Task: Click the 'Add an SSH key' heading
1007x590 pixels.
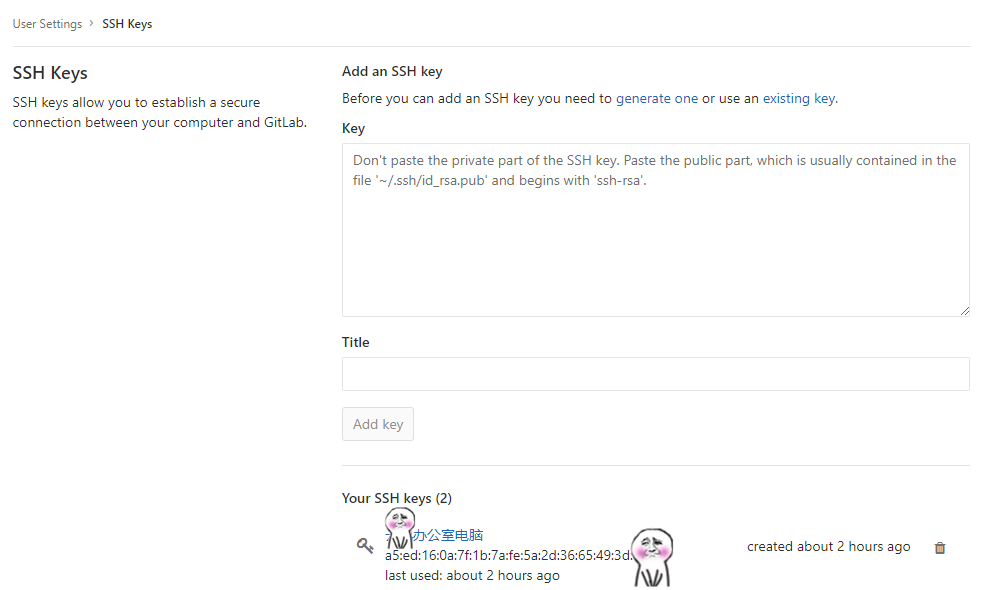Action: point(392,71)
